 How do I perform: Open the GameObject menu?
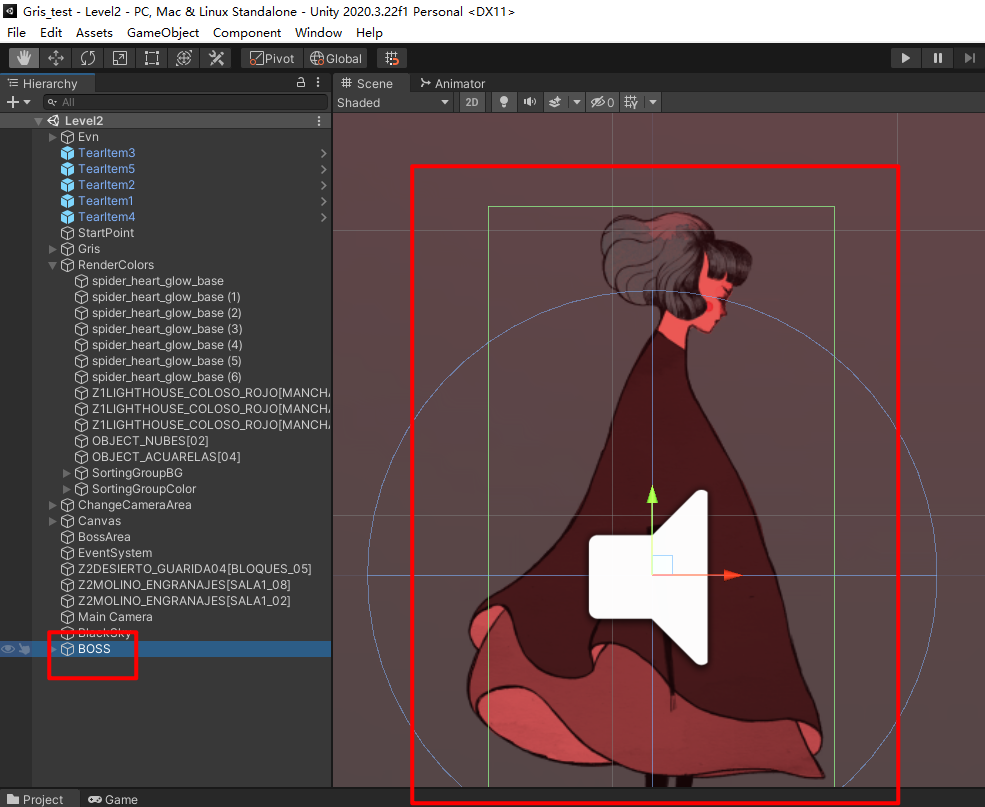(x=163, y=33)
